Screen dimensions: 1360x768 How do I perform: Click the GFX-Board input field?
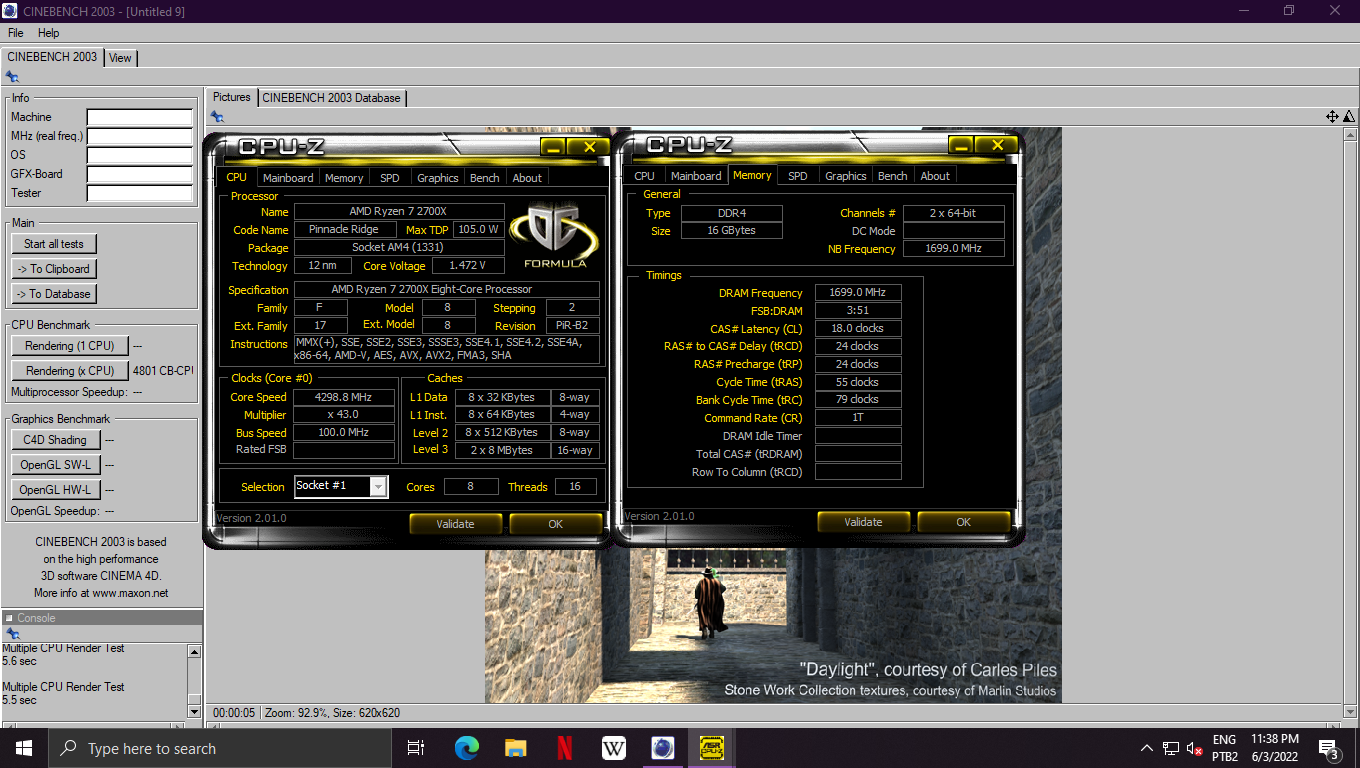click(x=139, y=174)
